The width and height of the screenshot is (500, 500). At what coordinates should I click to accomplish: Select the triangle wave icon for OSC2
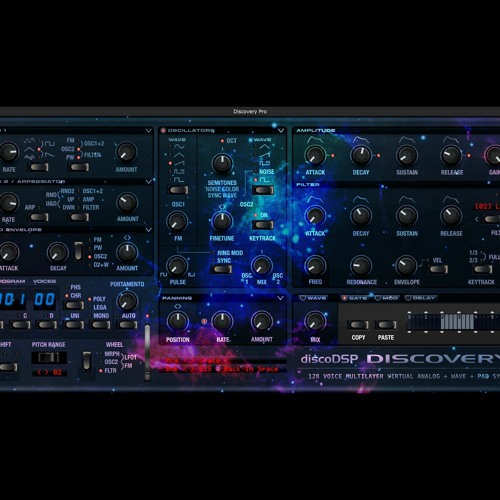265,147
